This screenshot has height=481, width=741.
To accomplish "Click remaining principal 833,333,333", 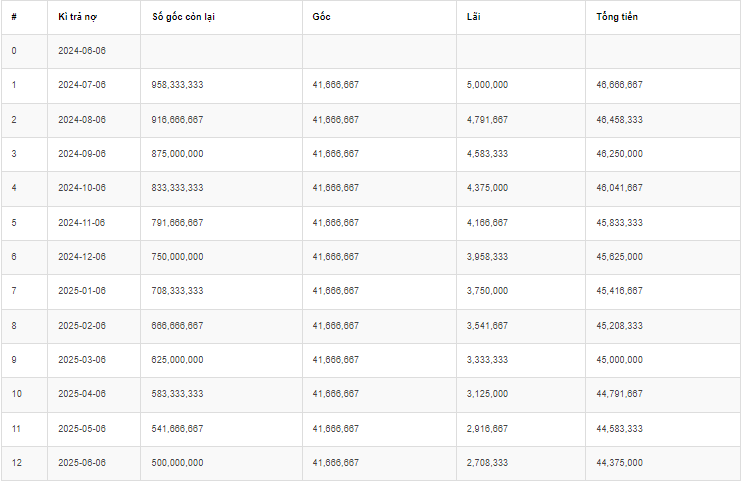I will [x=178, y=188].
